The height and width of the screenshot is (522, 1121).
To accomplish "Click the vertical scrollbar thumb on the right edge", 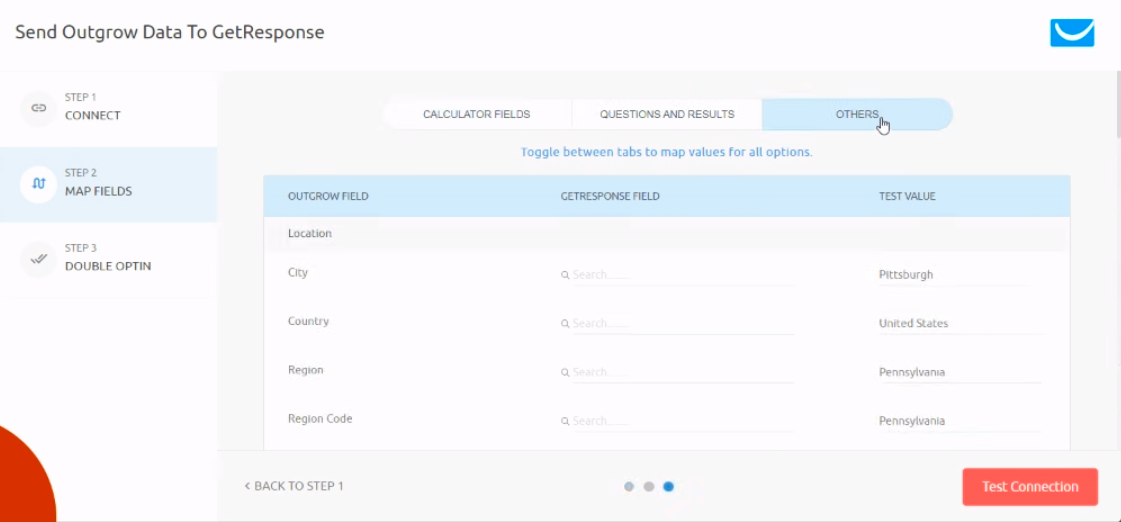I will (1118, 104).
